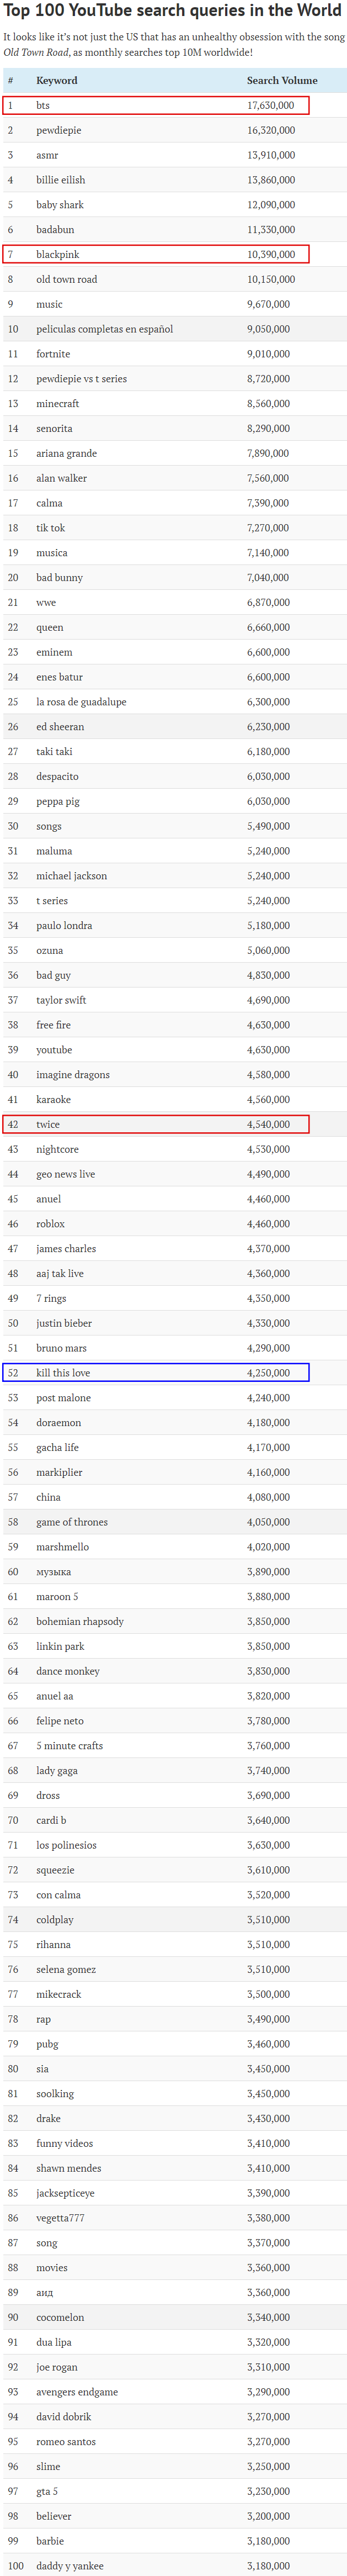Click the "Keyword" column header

56,80
